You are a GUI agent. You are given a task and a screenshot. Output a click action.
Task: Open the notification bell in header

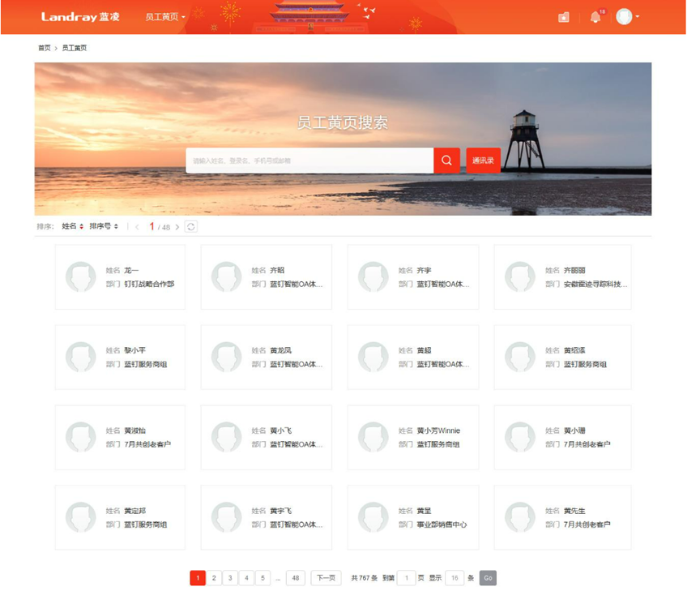pyautogui.click(x=595, y=17)
